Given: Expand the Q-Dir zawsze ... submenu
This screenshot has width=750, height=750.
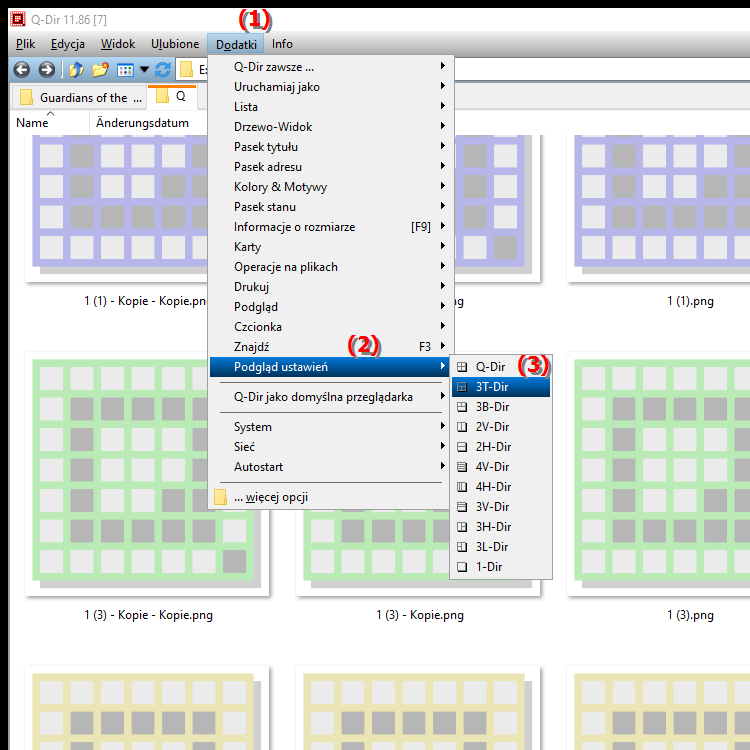Looking at the screenshot, I should tap(331, 67).
